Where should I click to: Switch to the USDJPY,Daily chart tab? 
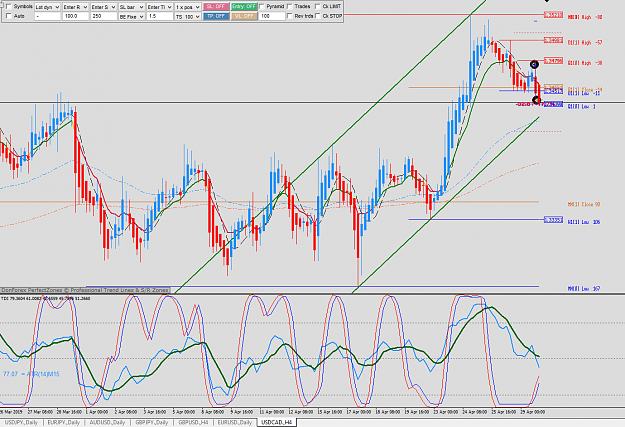(21, 423)
